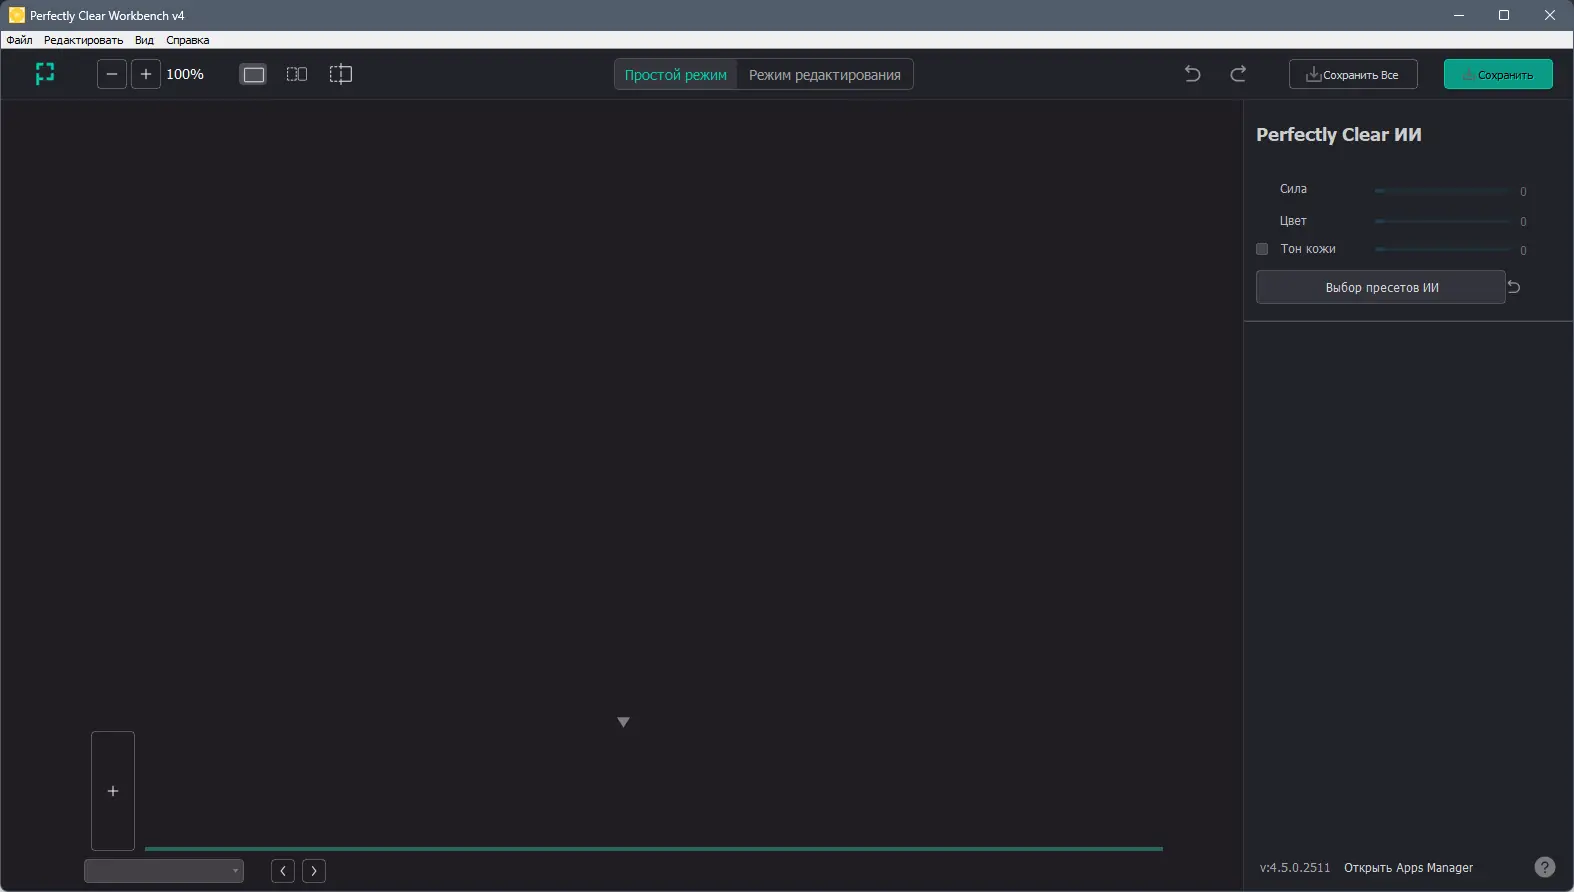Click the Открыть Apps Manager link
The width and height of the screenshot is (1574, 892).
click(x=1408, y=868)
